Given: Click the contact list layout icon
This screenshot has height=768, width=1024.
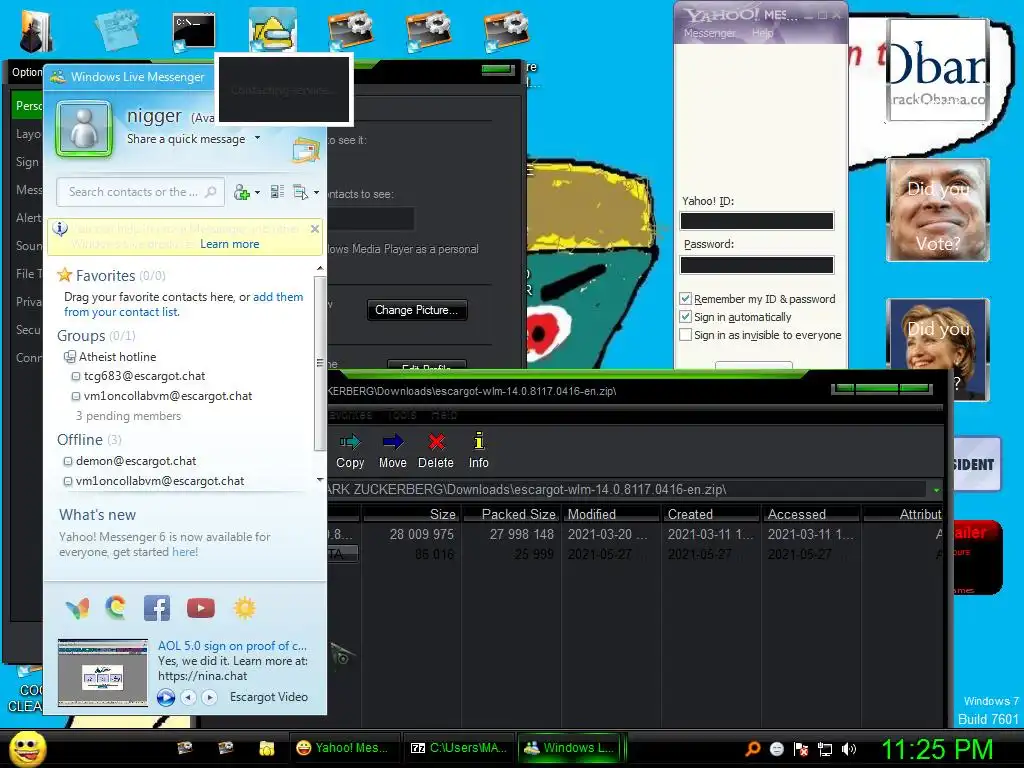Looking at the screenshot, I should click(277, 192).
